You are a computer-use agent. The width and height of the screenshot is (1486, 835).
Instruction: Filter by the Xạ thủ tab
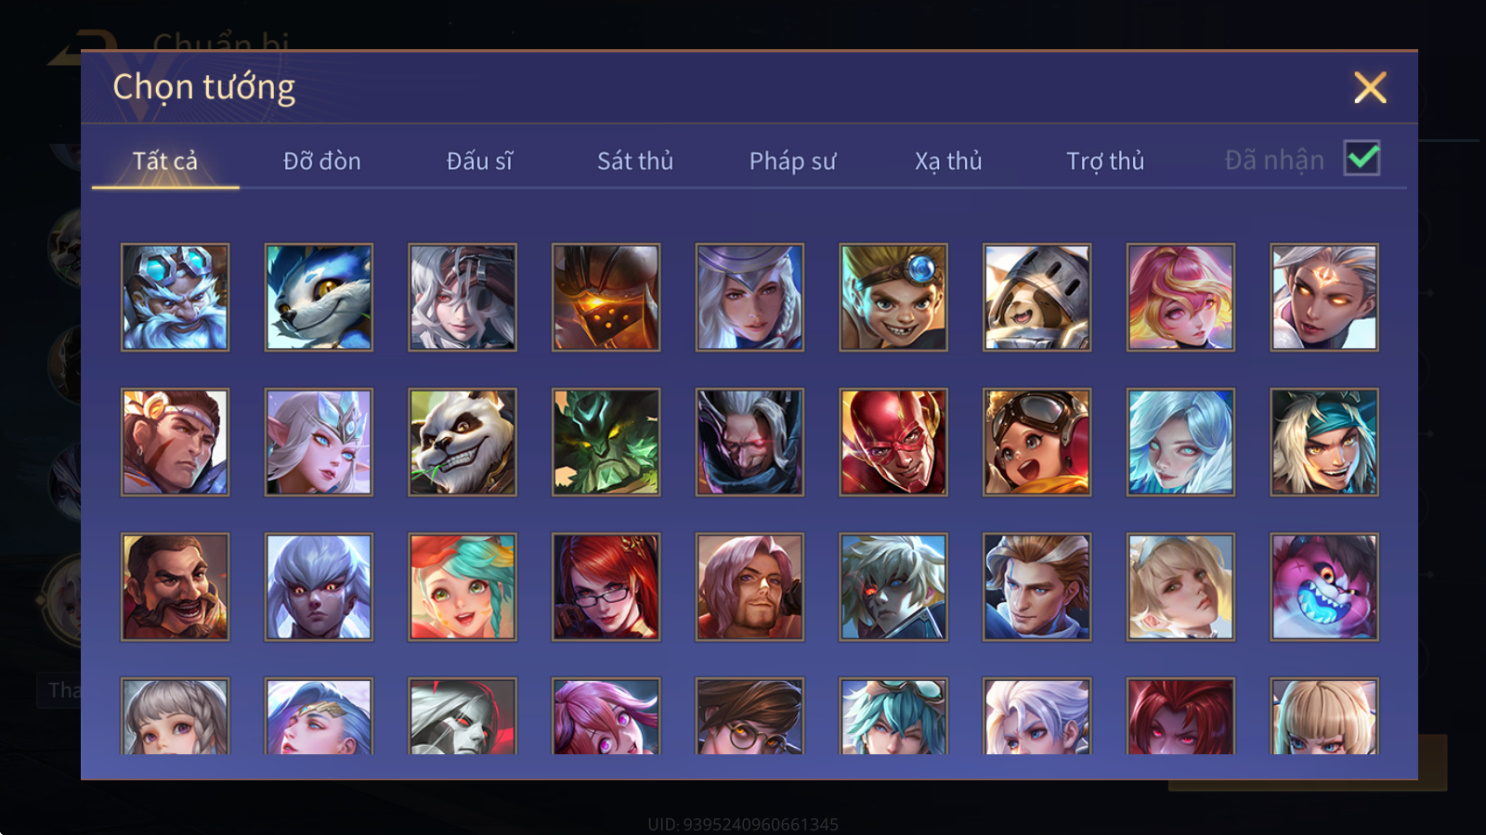point(948,161)
